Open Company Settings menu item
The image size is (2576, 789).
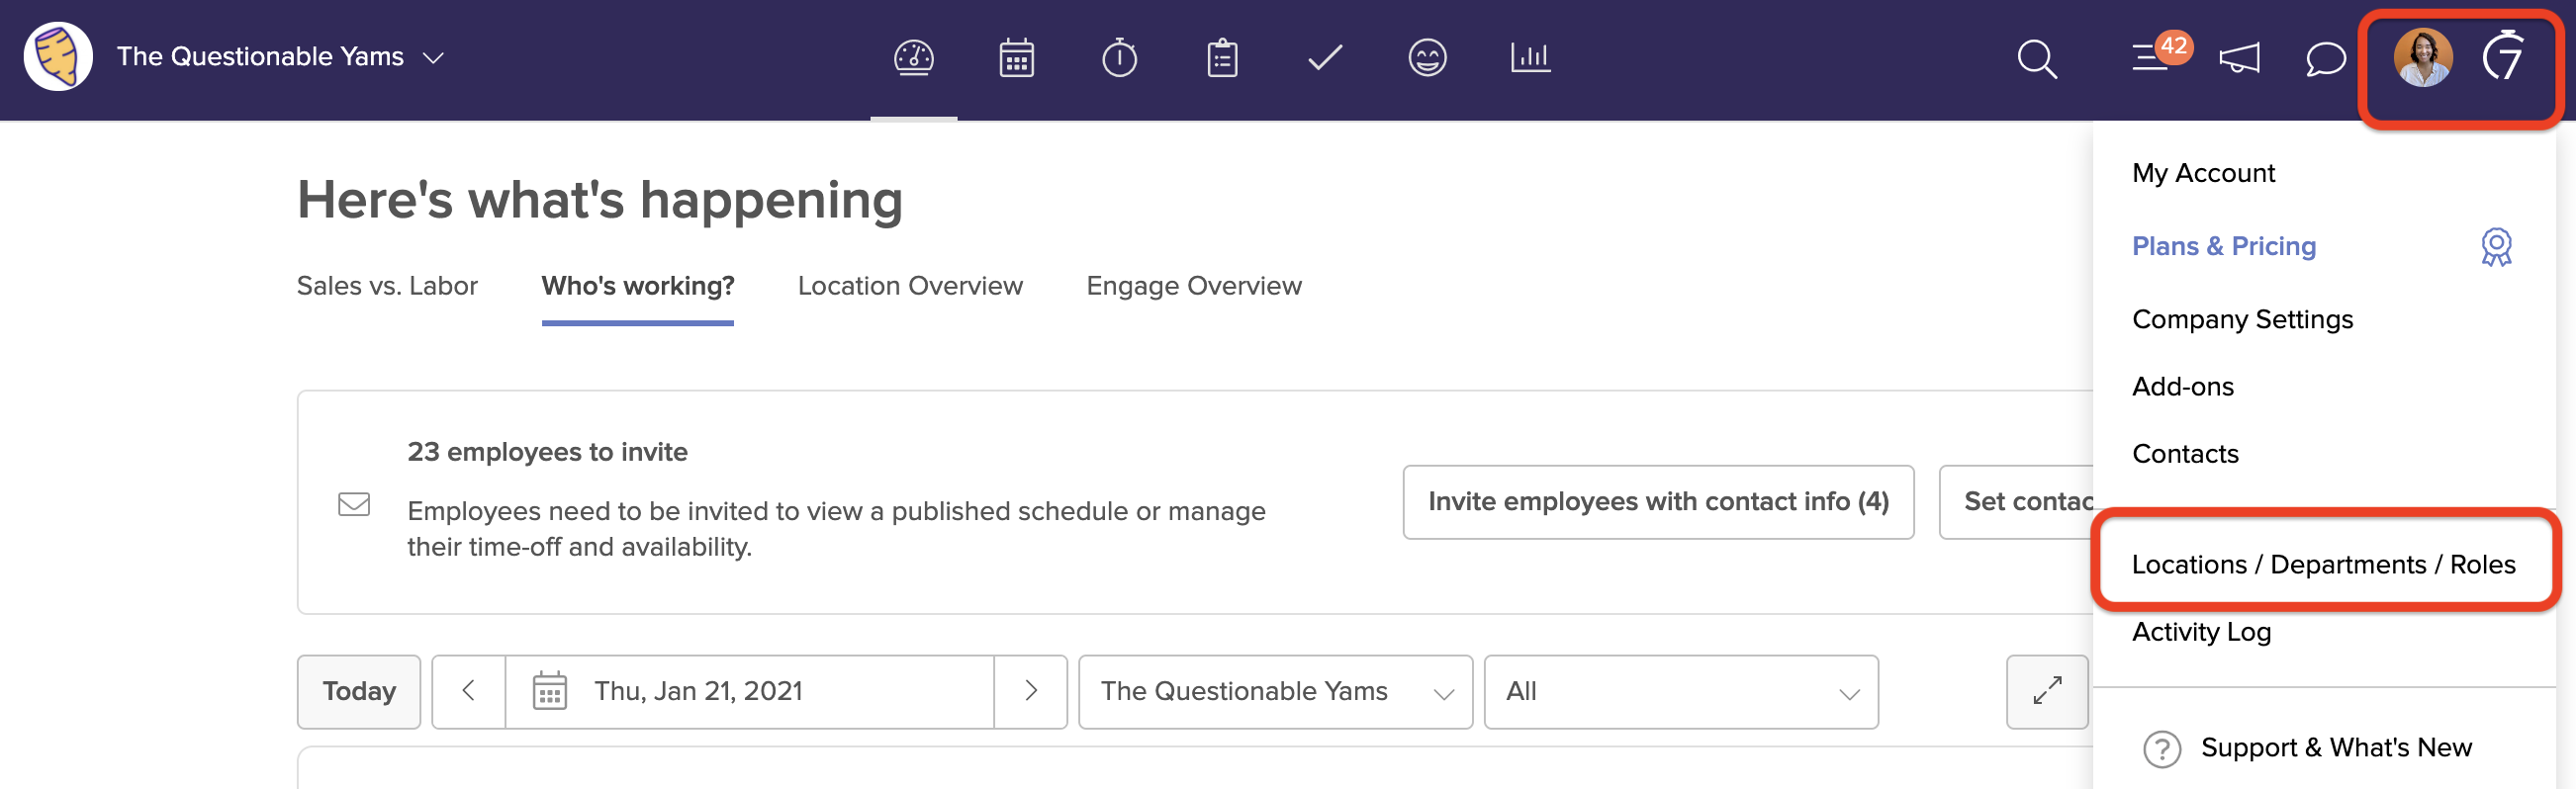click(2242, 319)
